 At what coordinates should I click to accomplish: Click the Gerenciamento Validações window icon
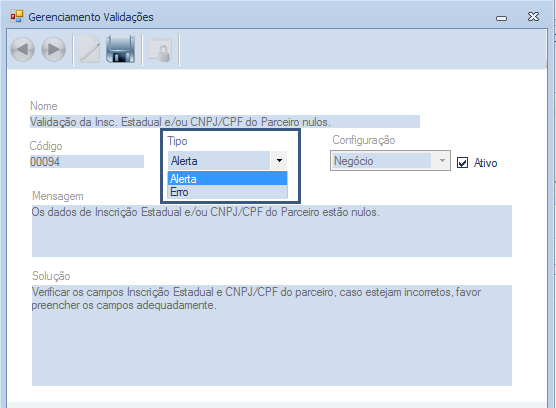(x=17, y=16)
